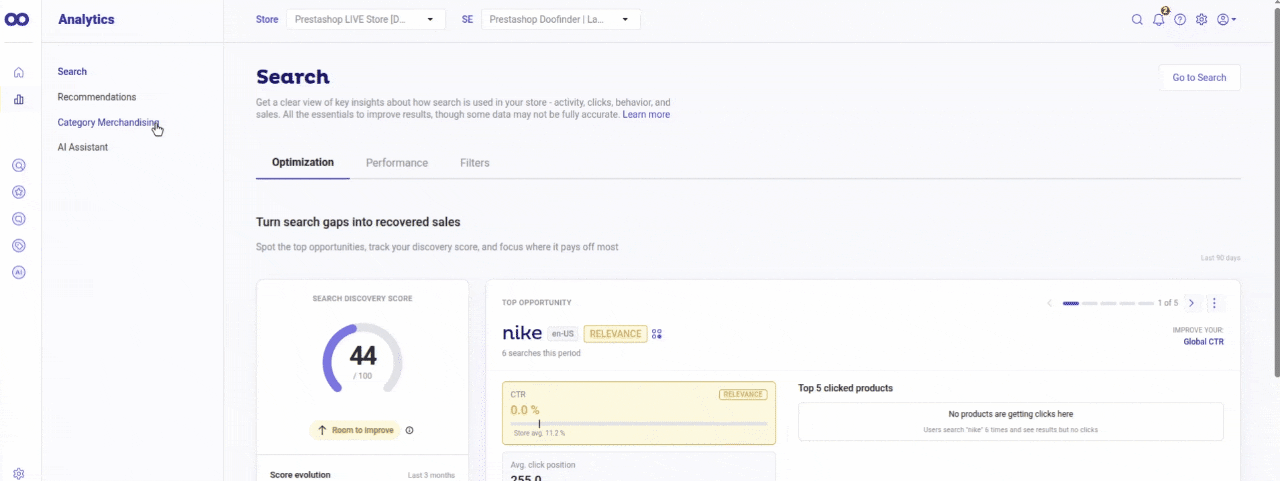Go to previous opportunity arrow

tap(1049, 303)
